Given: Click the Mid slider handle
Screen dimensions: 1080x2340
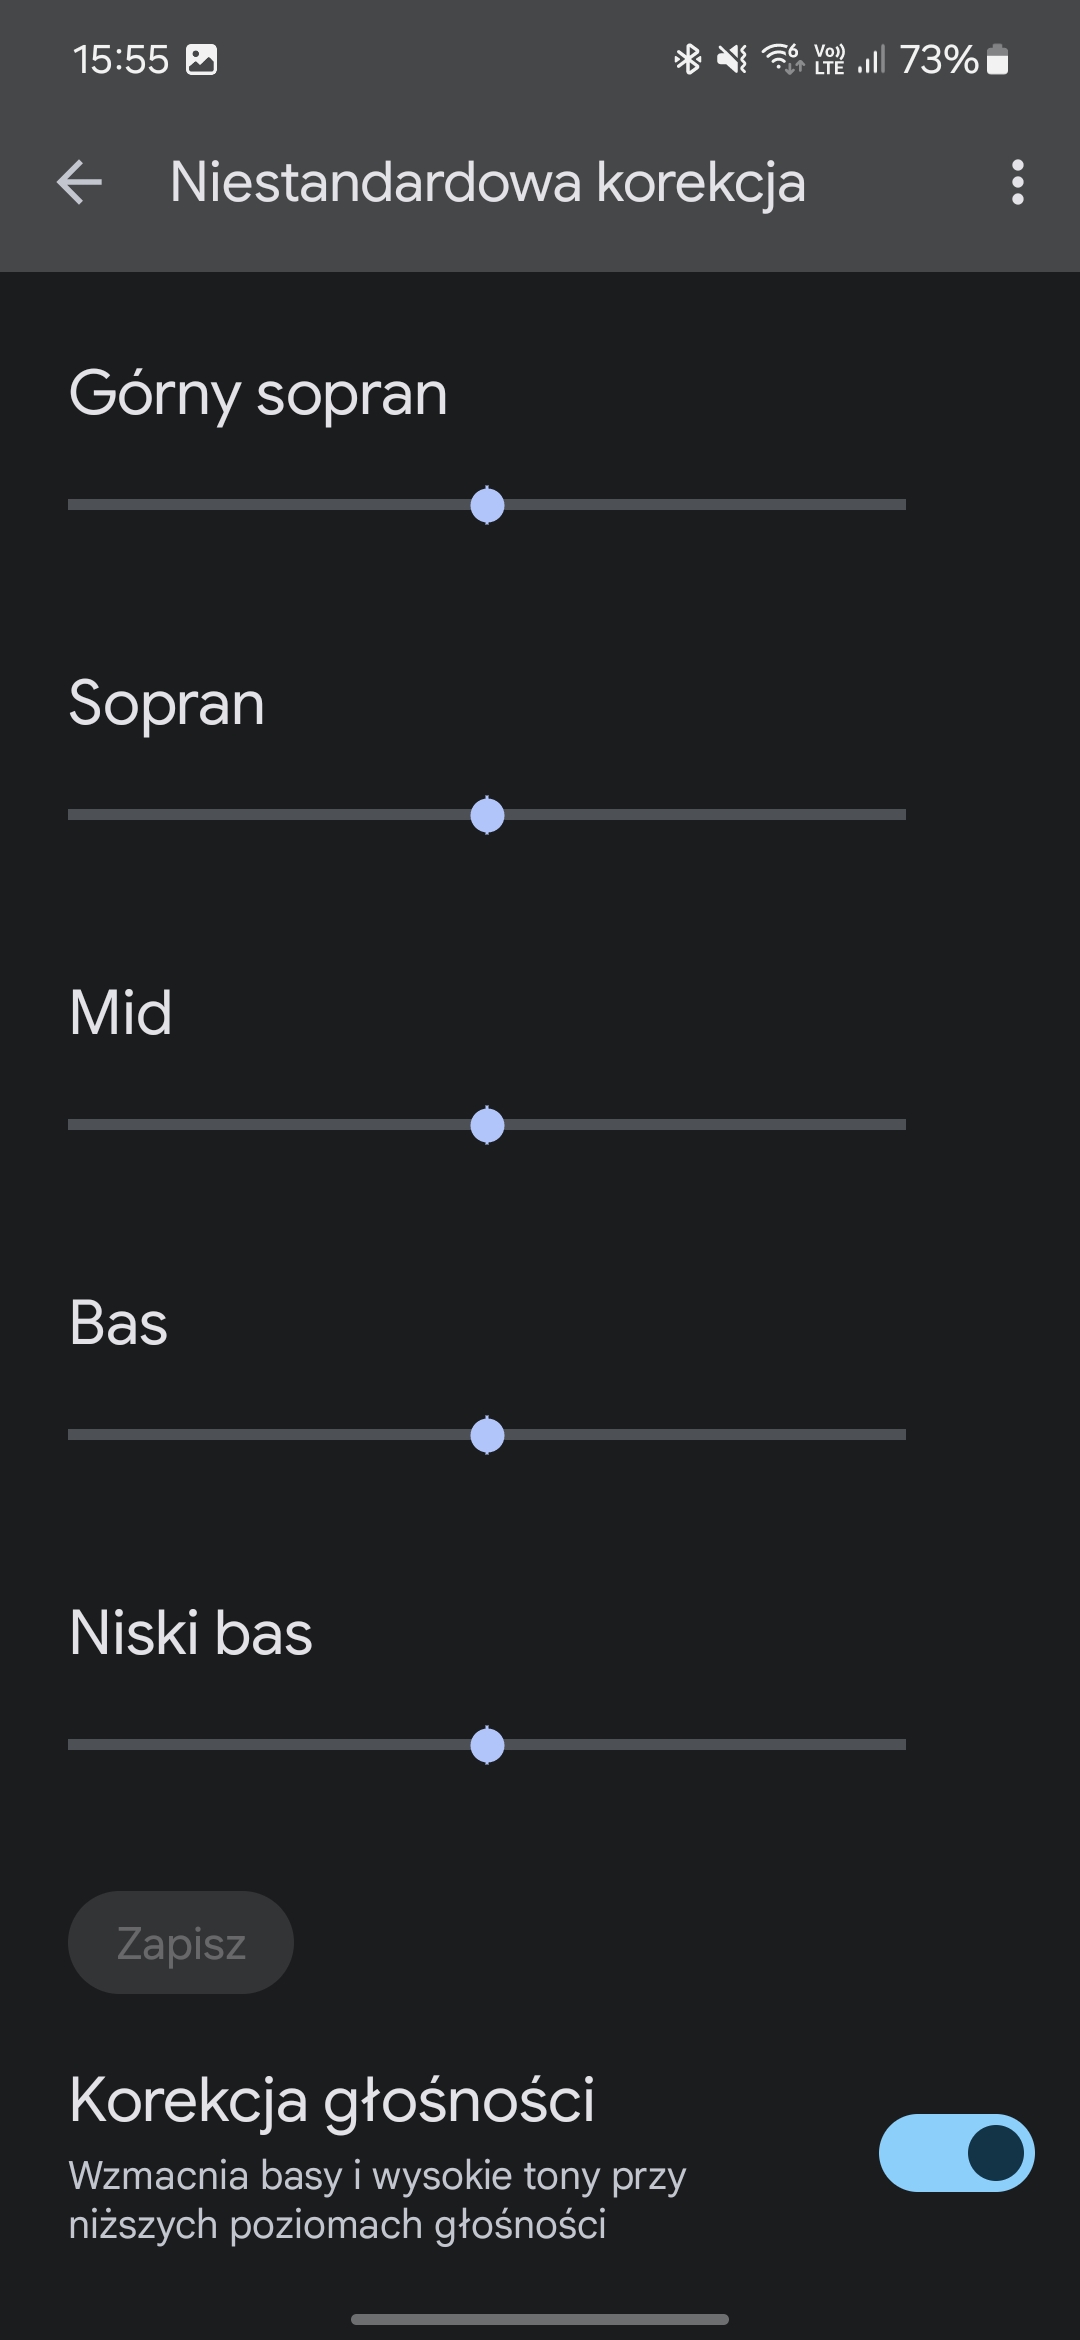Looking at the screenshot, I should click(x=487, y=1125).
